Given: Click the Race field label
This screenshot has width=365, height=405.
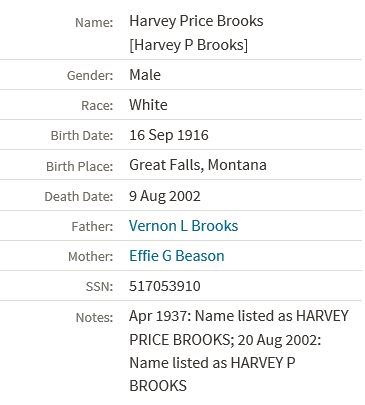Looking at the screenshot, I should (97, 106).
